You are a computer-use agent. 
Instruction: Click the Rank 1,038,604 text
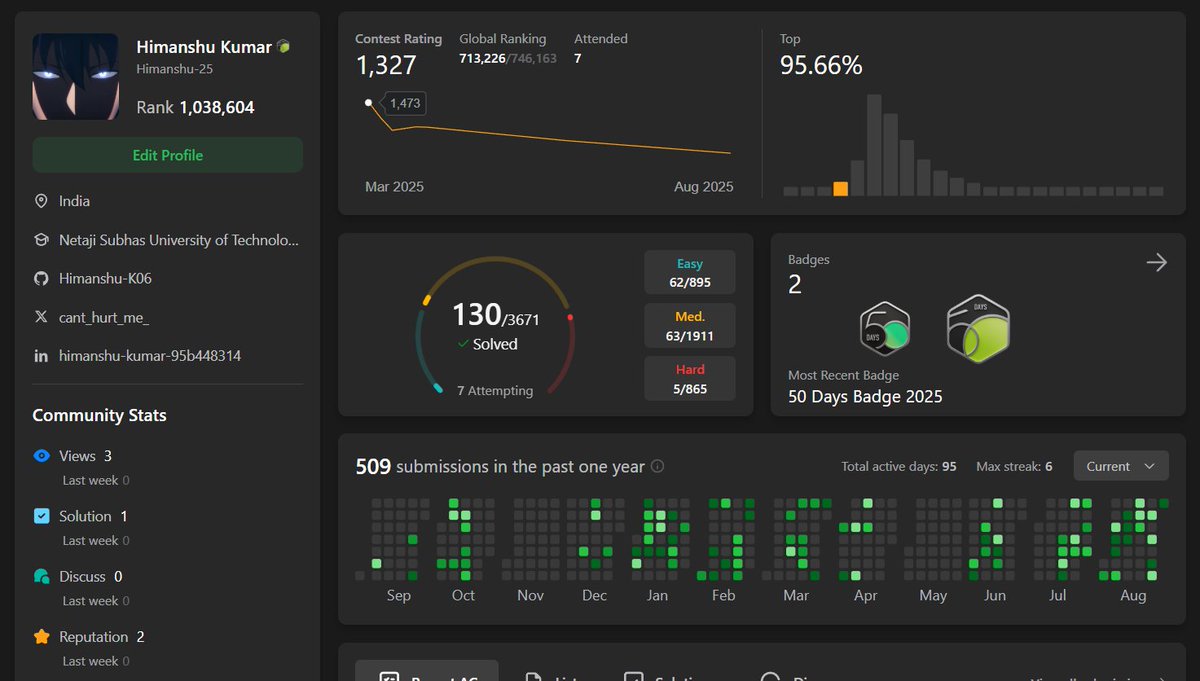click(x=195, y=107)
